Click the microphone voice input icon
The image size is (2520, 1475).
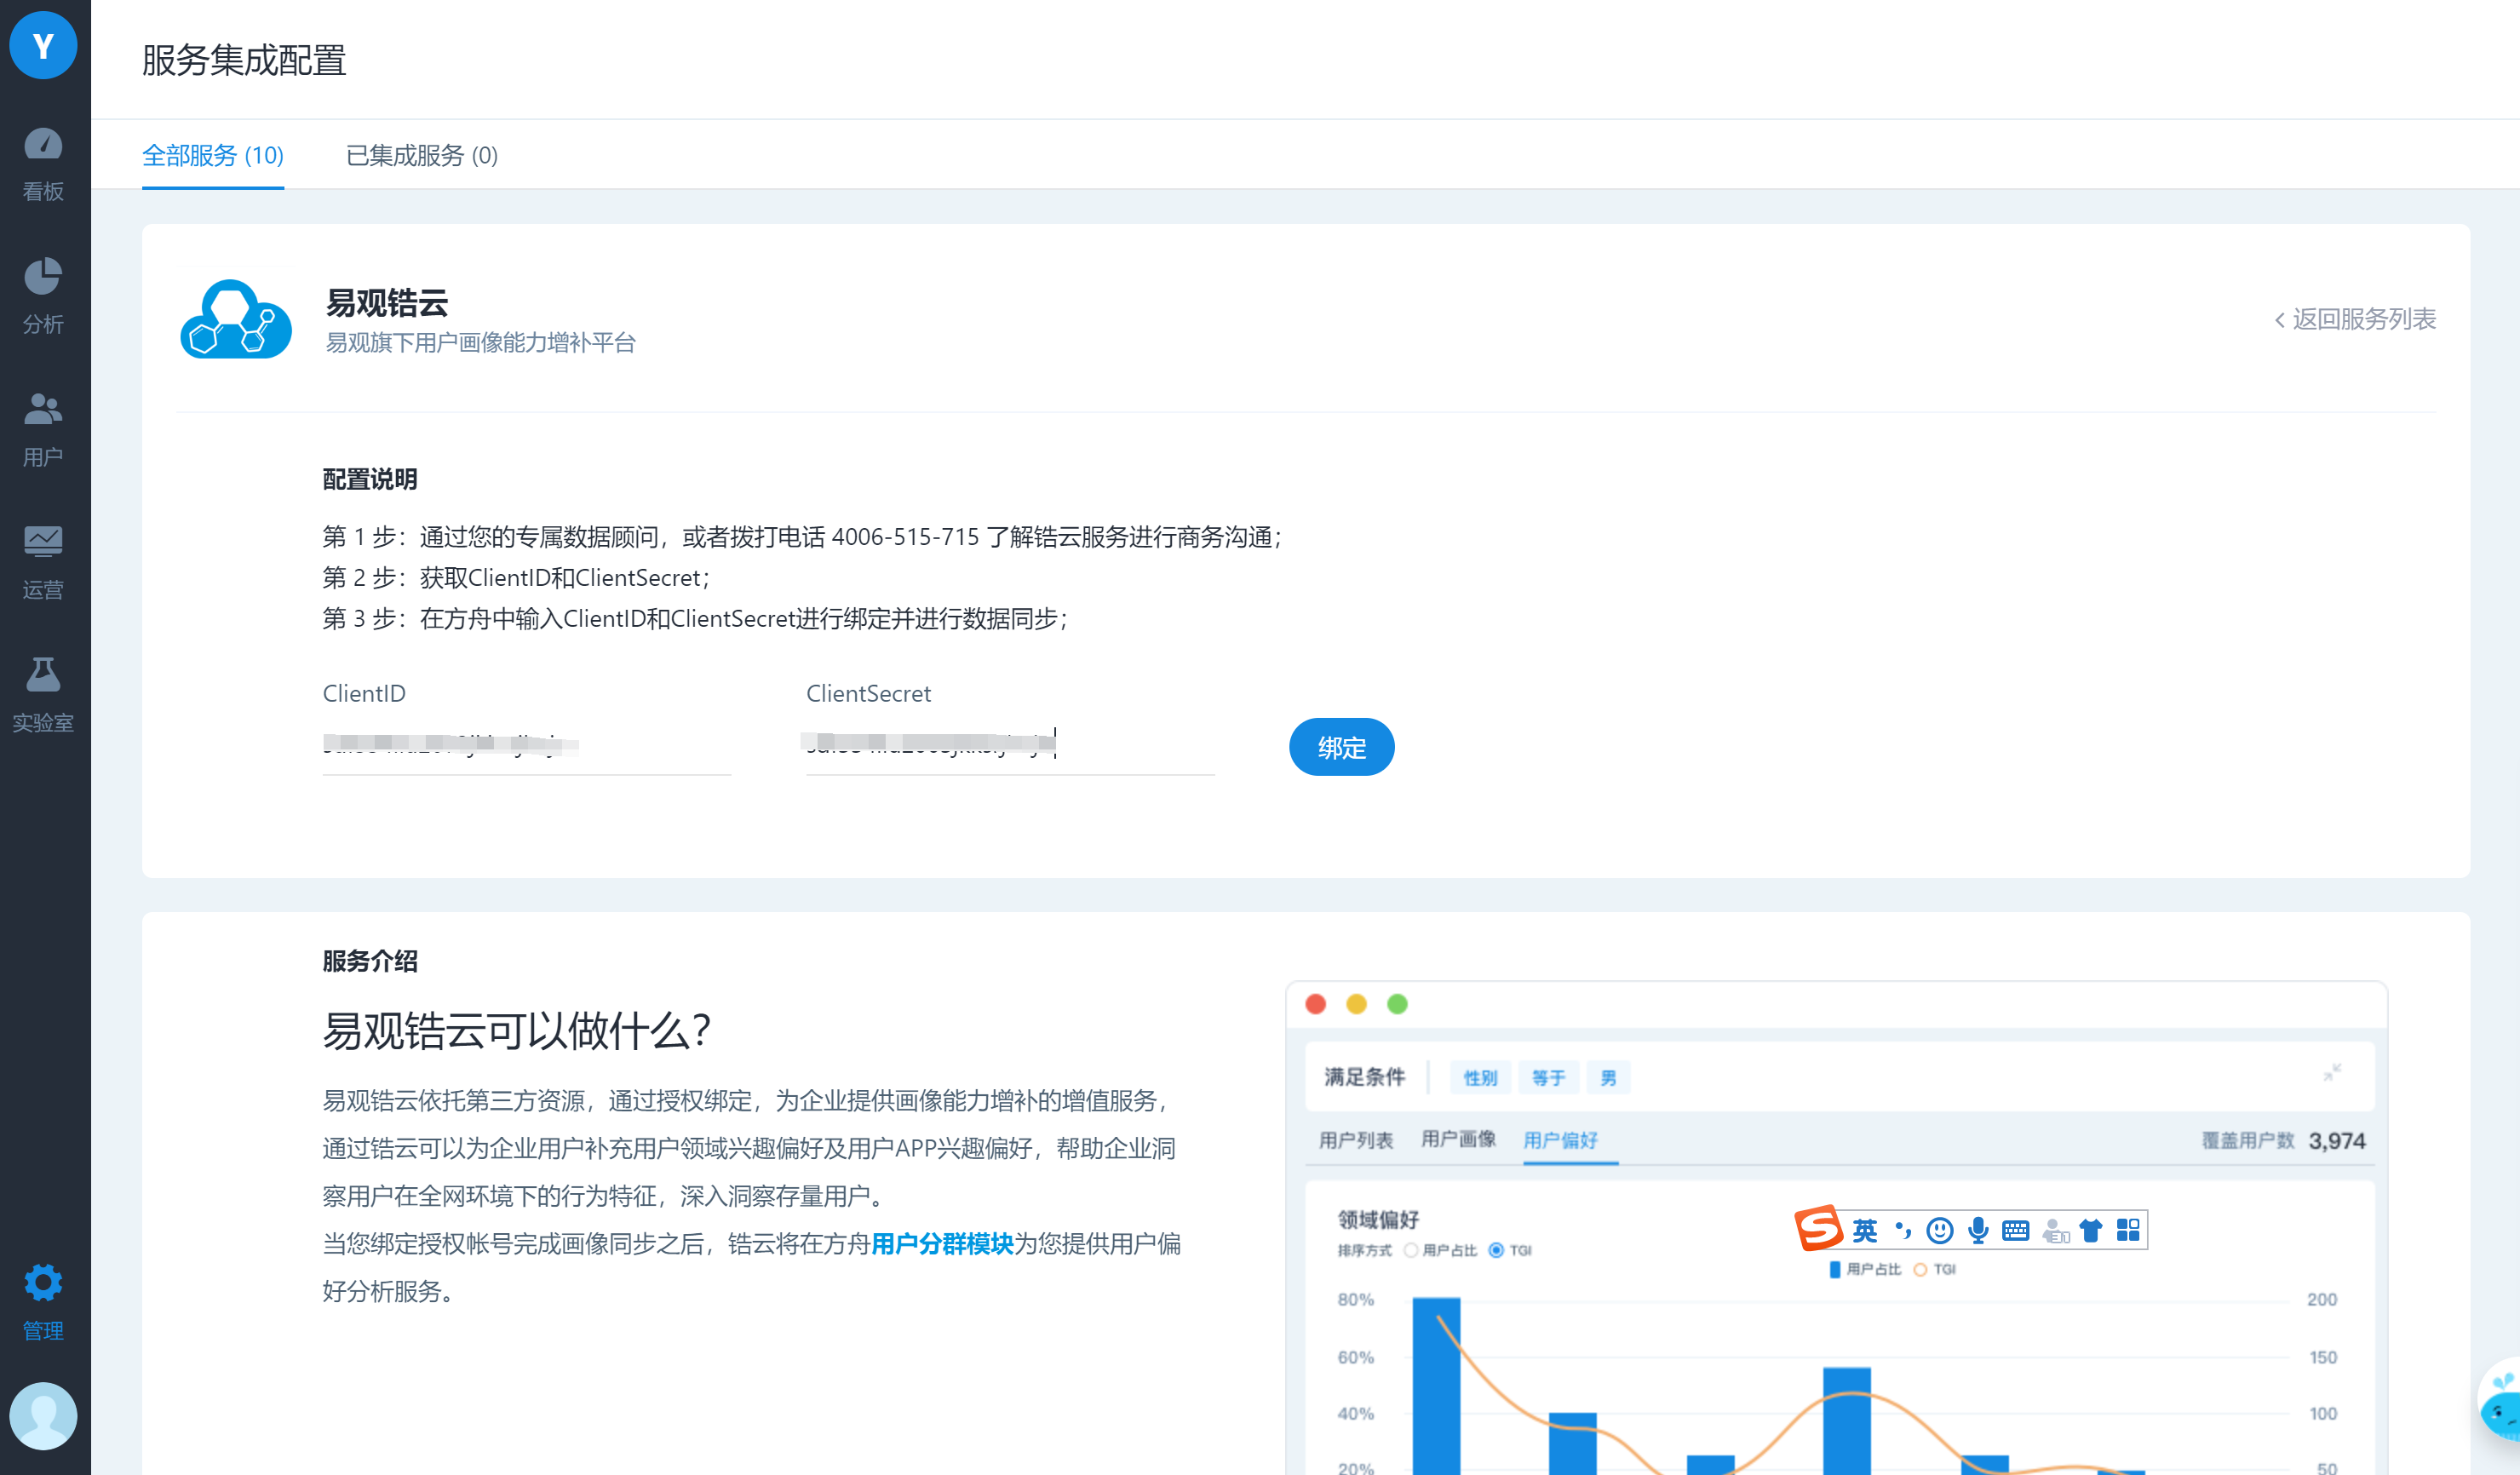[1978, 1230]
